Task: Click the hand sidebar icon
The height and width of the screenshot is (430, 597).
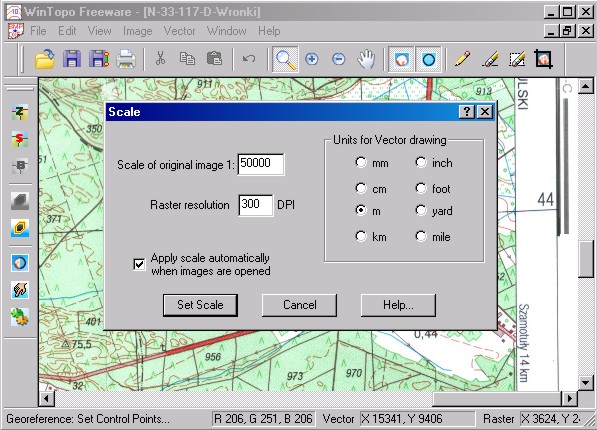Action: click(20, 290)
